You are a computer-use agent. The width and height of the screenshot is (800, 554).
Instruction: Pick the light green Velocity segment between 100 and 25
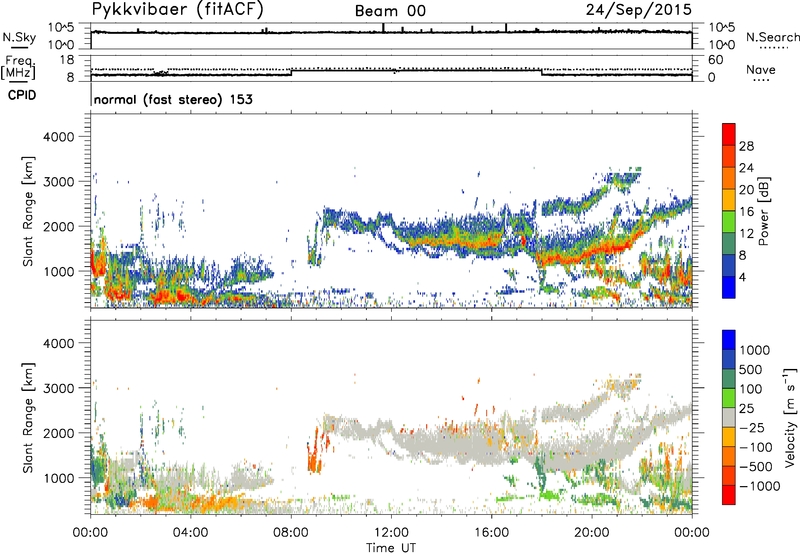pos(729,398)
